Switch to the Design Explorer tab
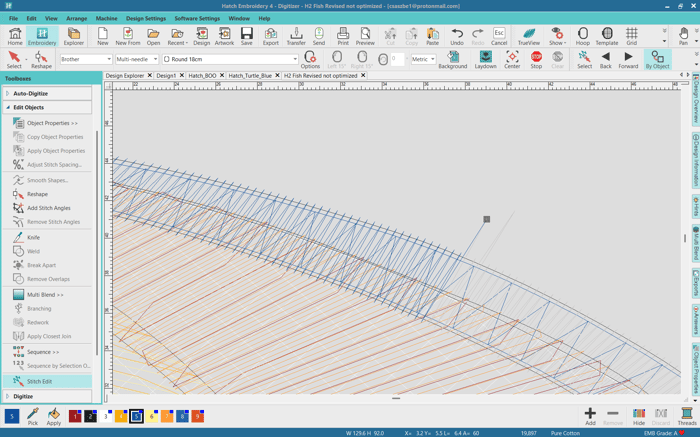The height and width of the screenshot is (437, 700). (125, 75)
